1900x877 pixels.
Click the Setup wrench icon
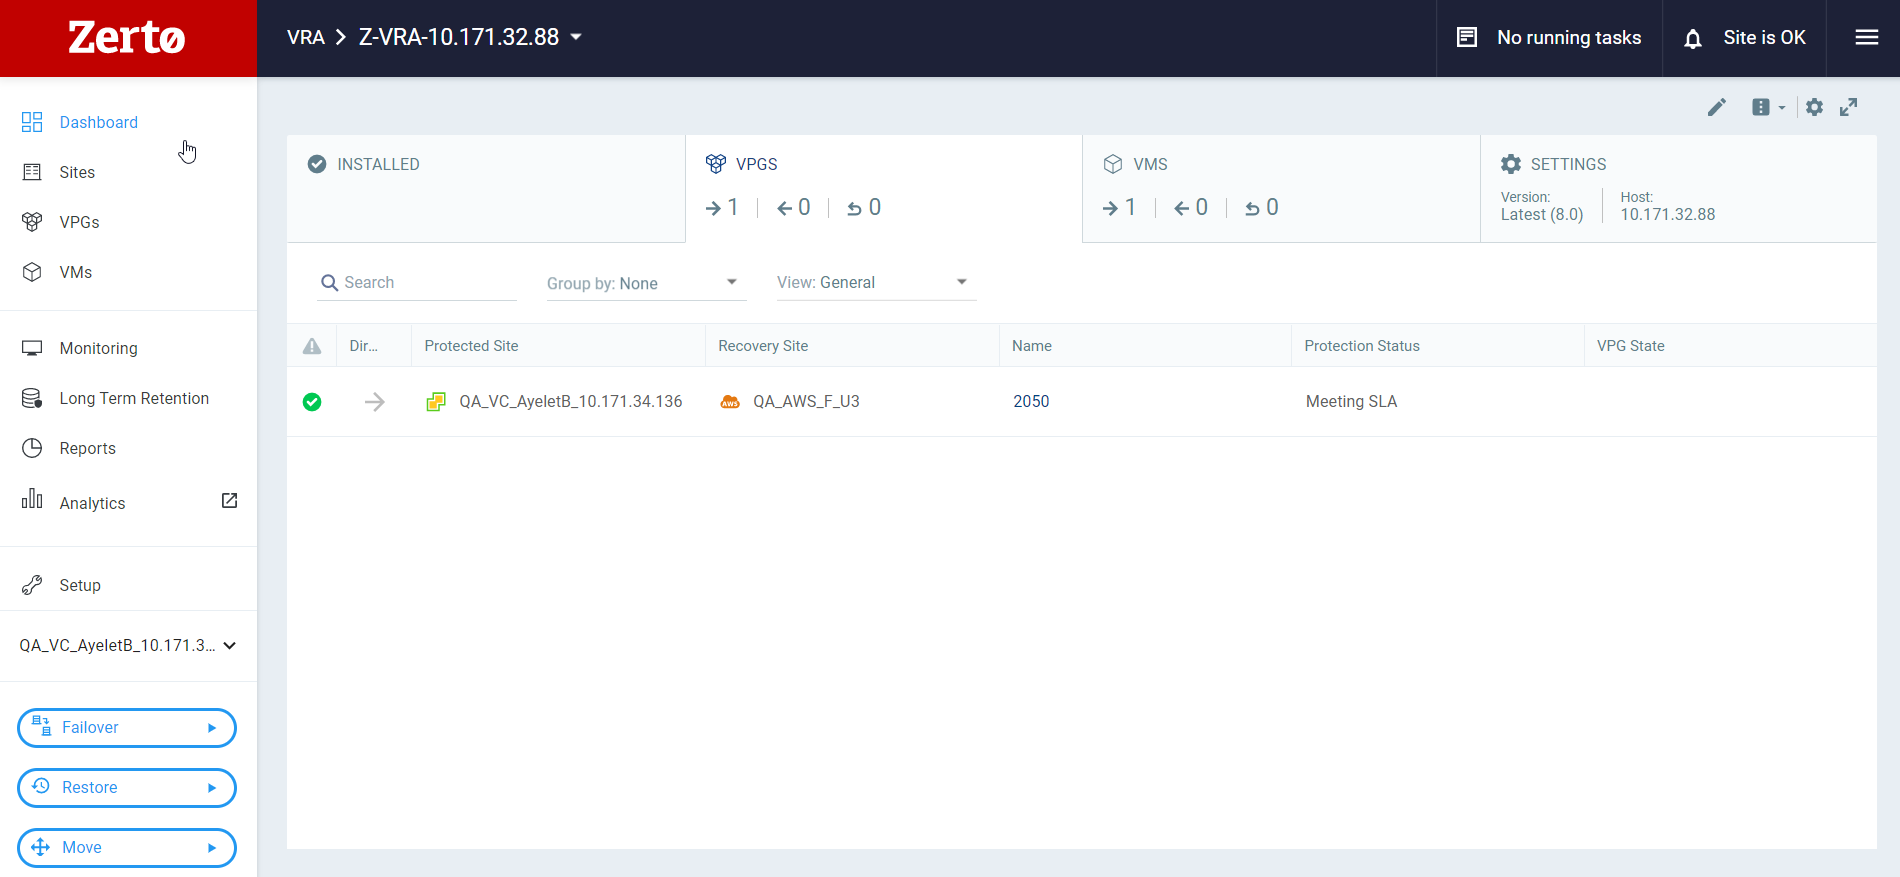pyautogui.click(x=32, y=585)
